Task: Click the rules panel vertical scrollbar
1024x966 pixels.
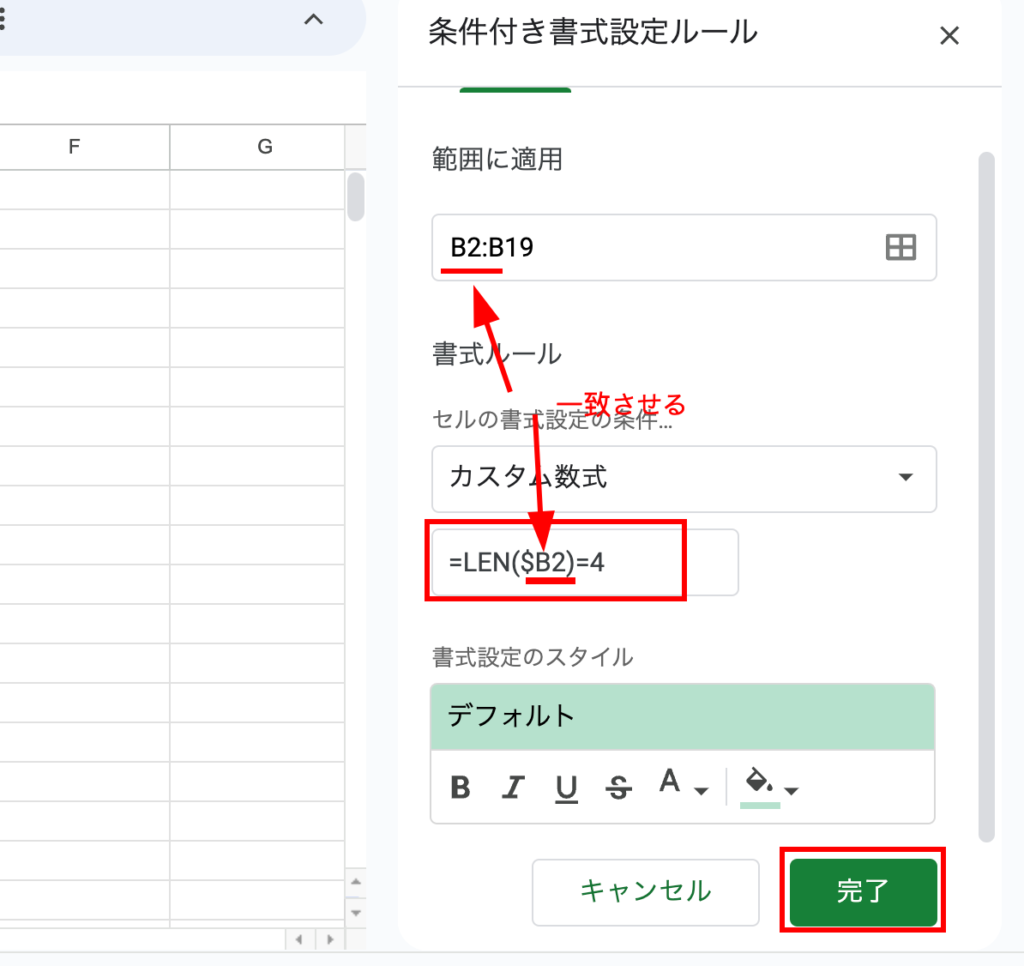Action: click(986, 496)
